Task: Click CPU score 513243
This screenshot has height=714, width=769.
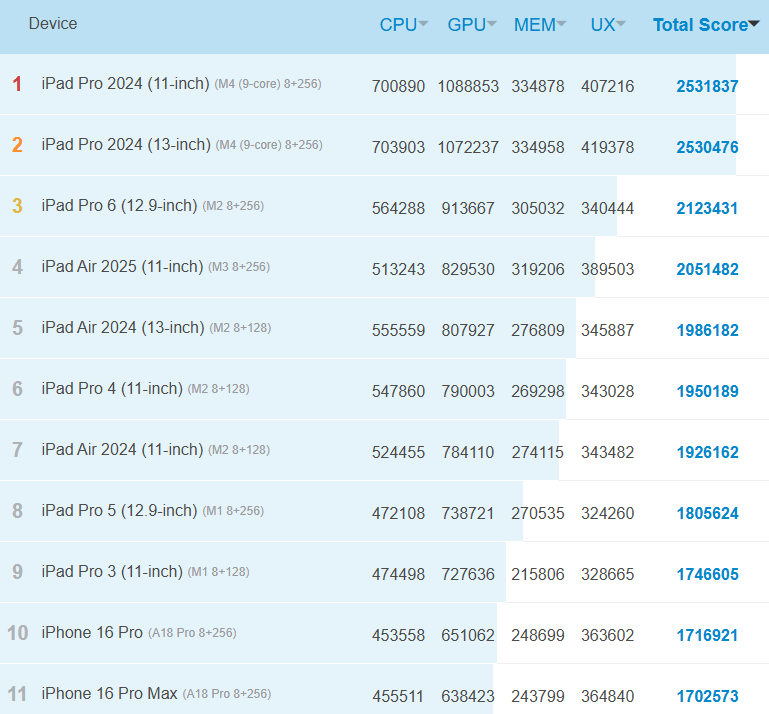Action: point(398,269)
